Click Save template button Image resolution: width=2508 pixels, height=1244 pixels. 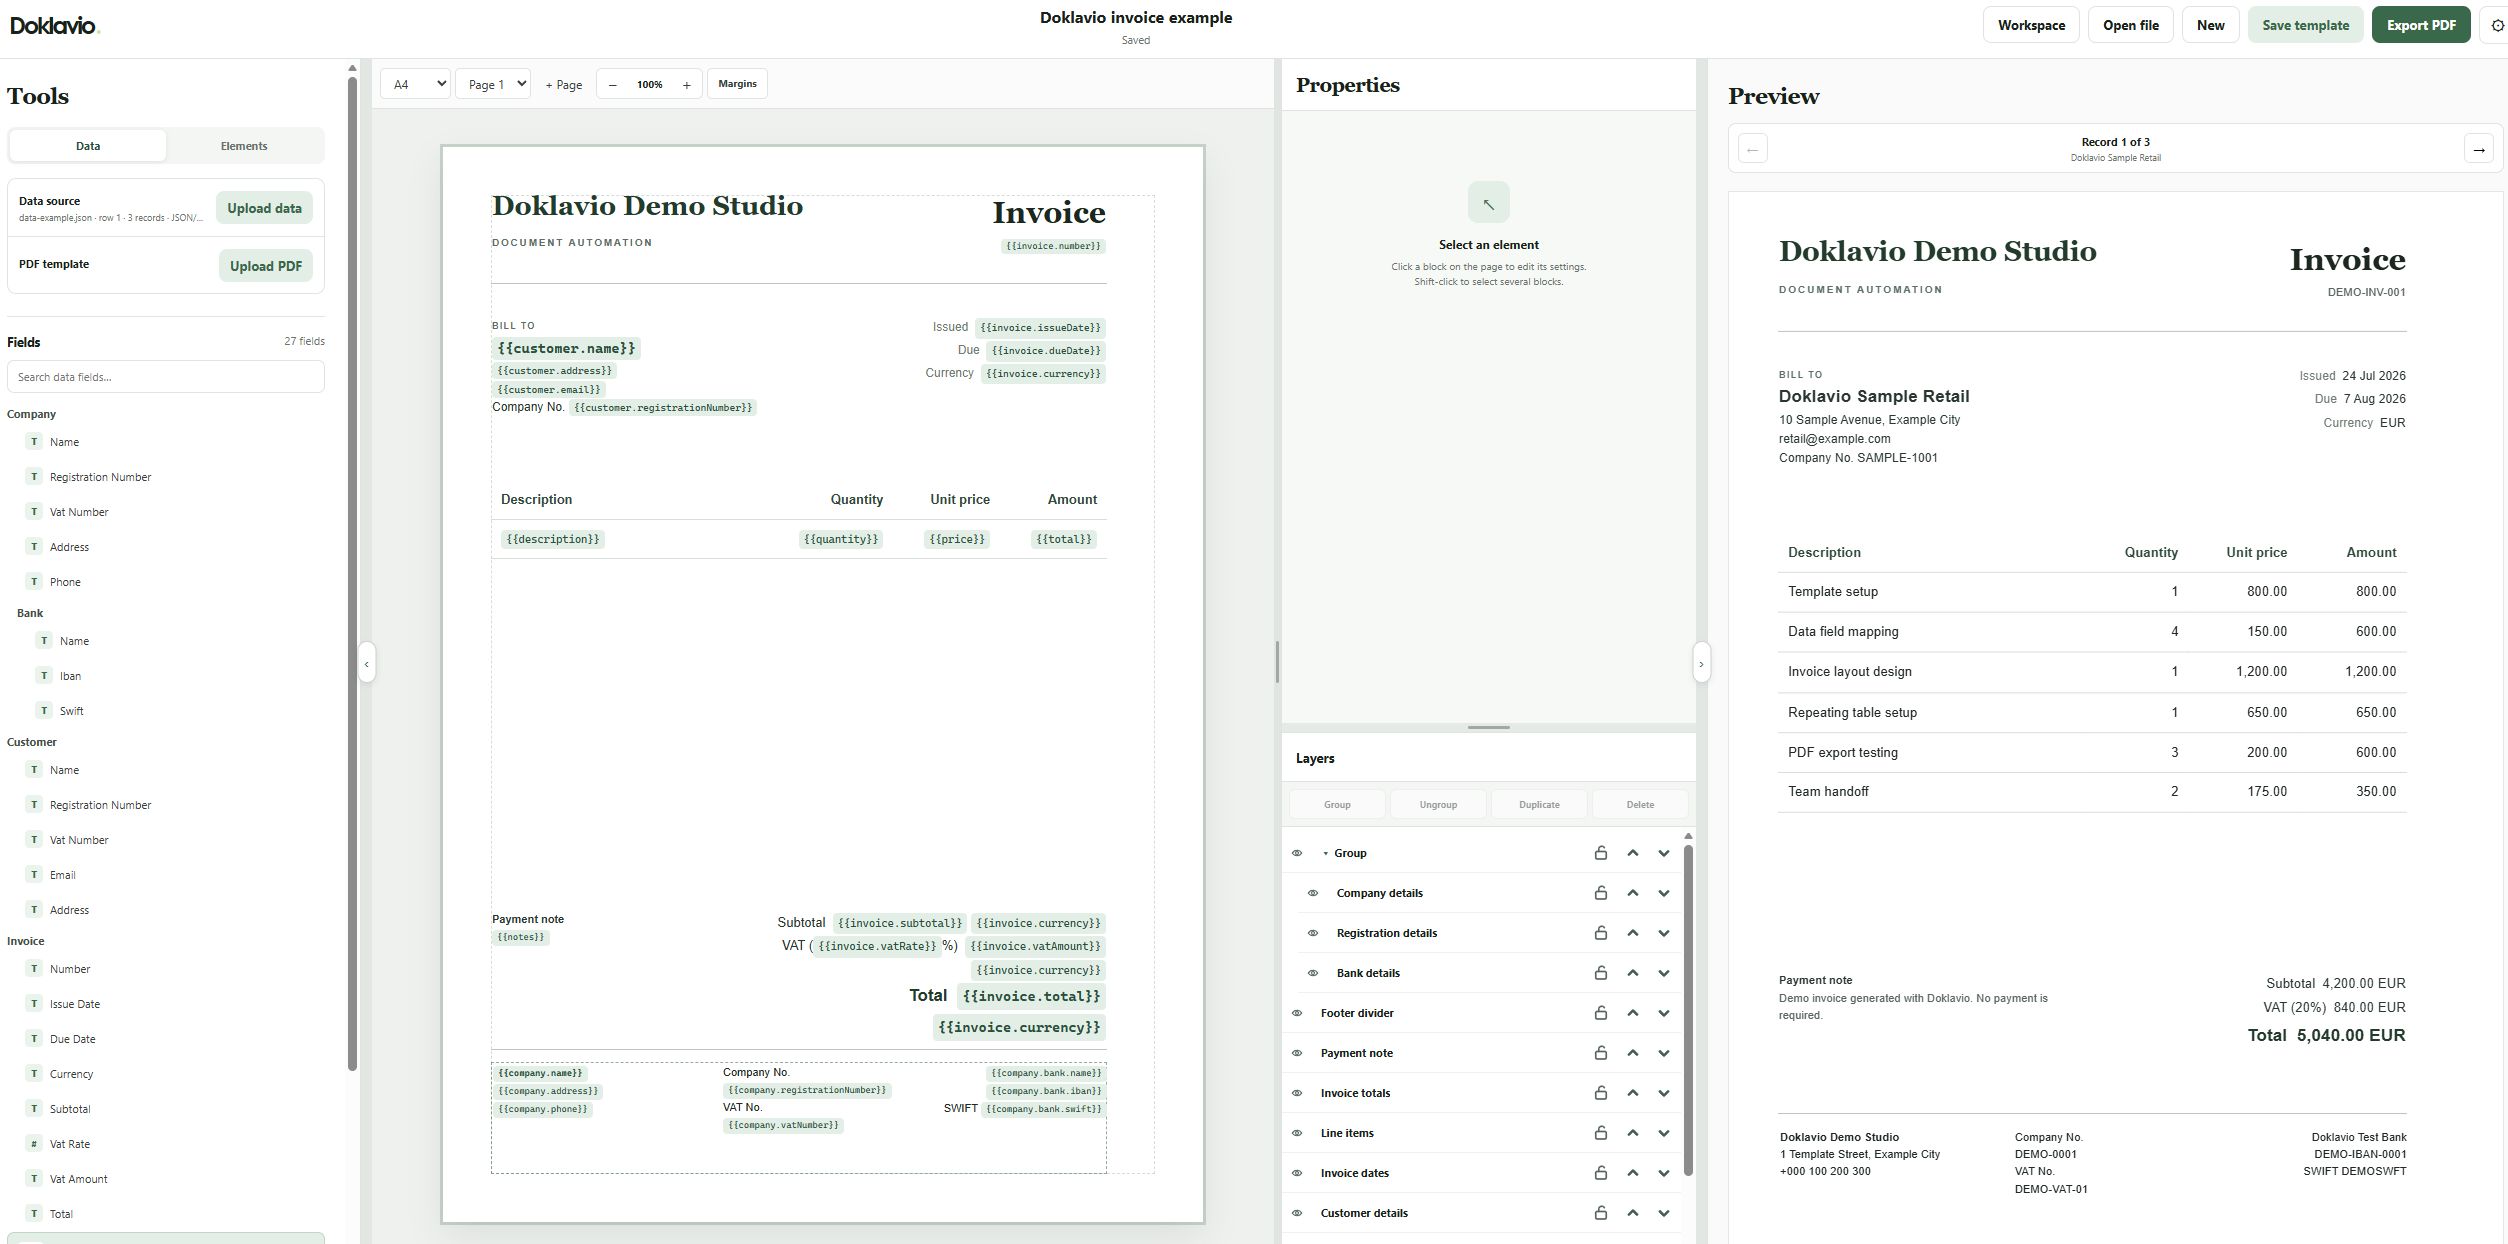(x=2305, y=25)
